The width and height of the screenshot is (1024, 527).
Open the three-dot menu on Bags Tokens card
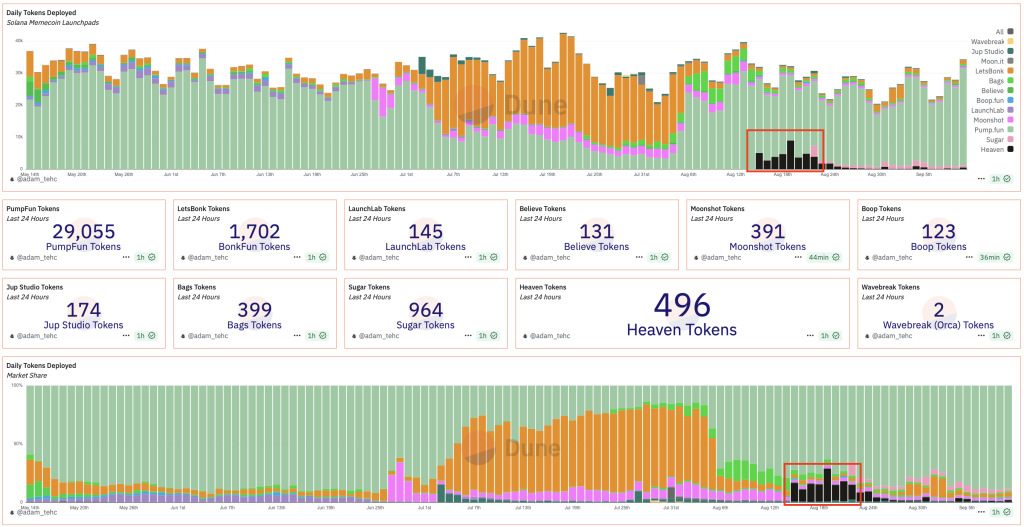pyautogui.click(x=298, y=336)
